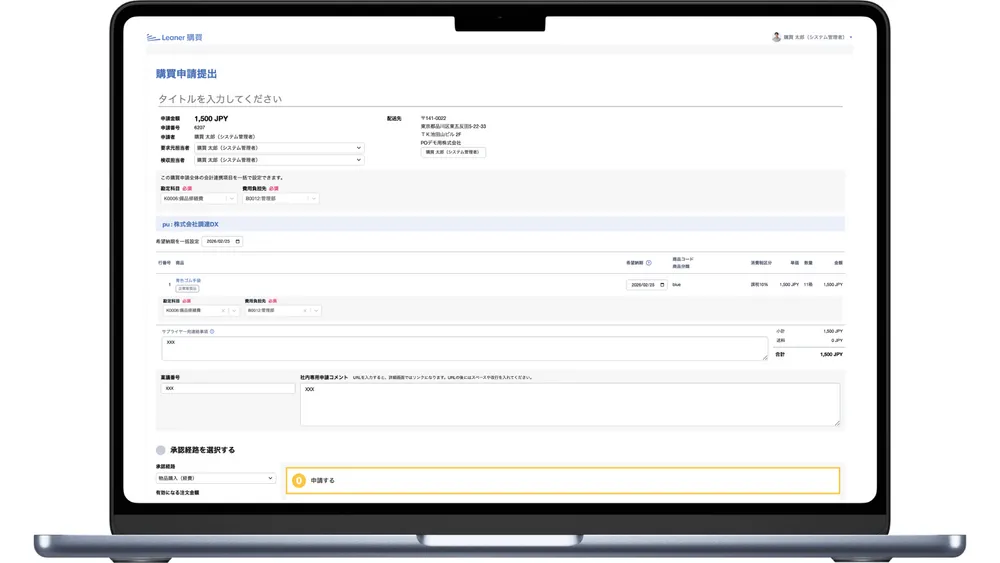Clear line item 費用負担先 with X icon

coord(305,311)
